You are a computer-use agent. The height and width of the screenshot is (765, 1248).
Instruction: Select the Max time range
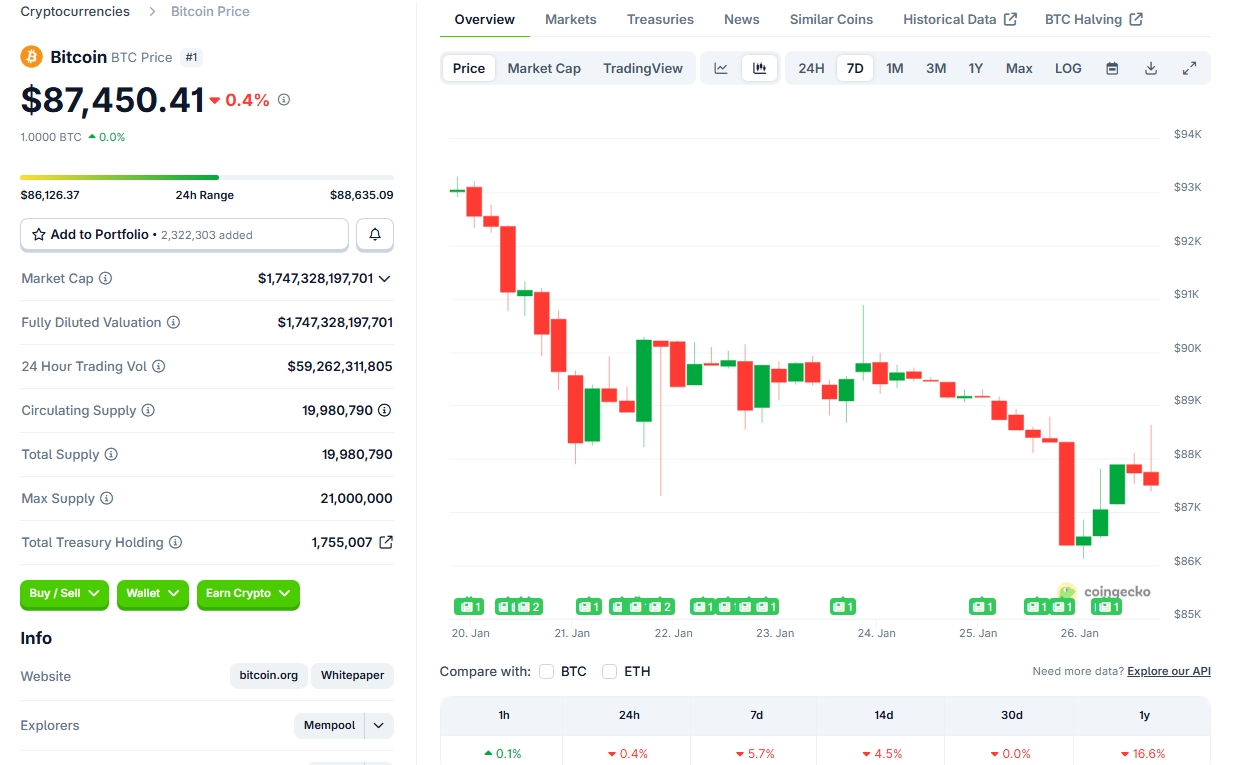[1019, 68]
